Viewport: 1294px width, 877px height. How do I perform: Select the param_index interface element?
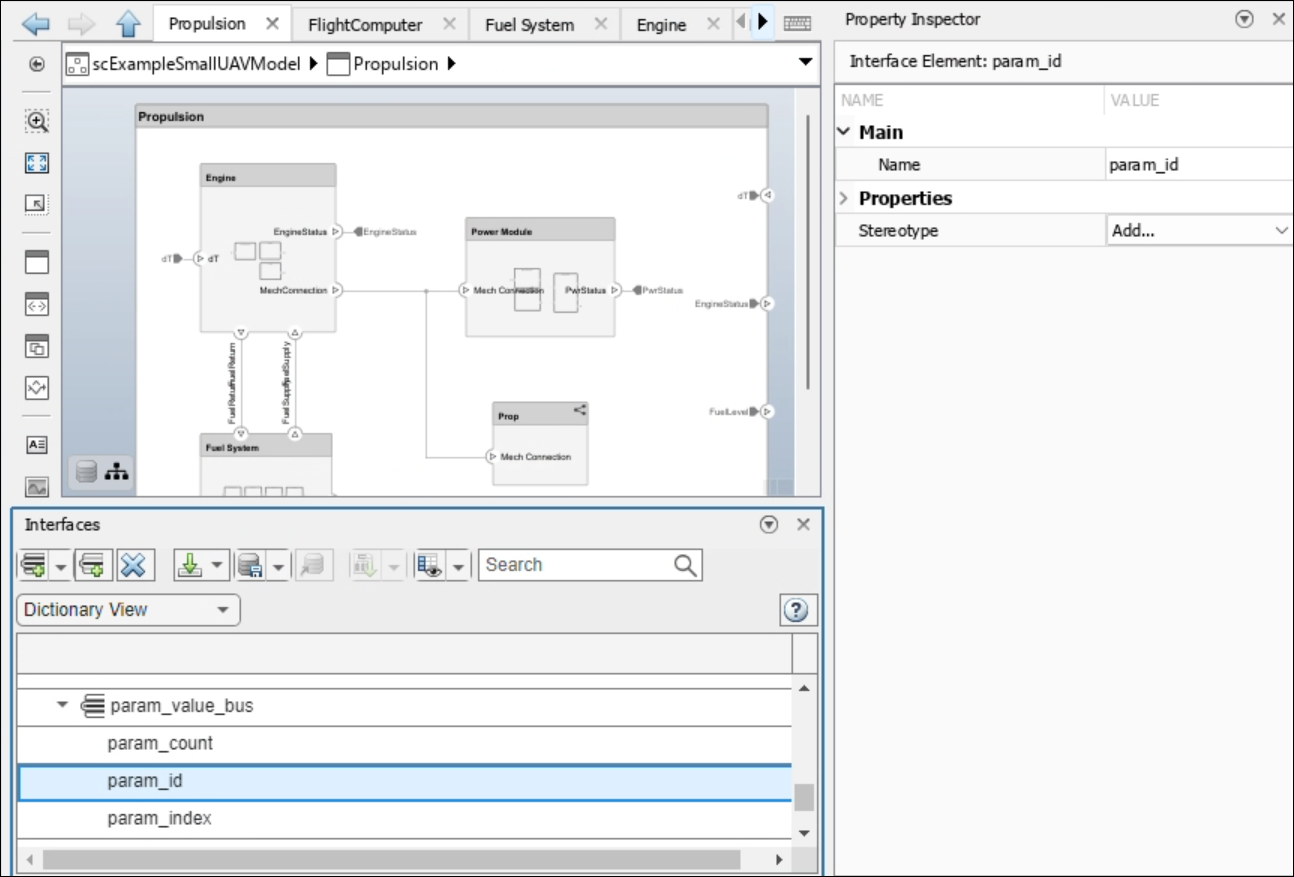click(x=160, y=819)
